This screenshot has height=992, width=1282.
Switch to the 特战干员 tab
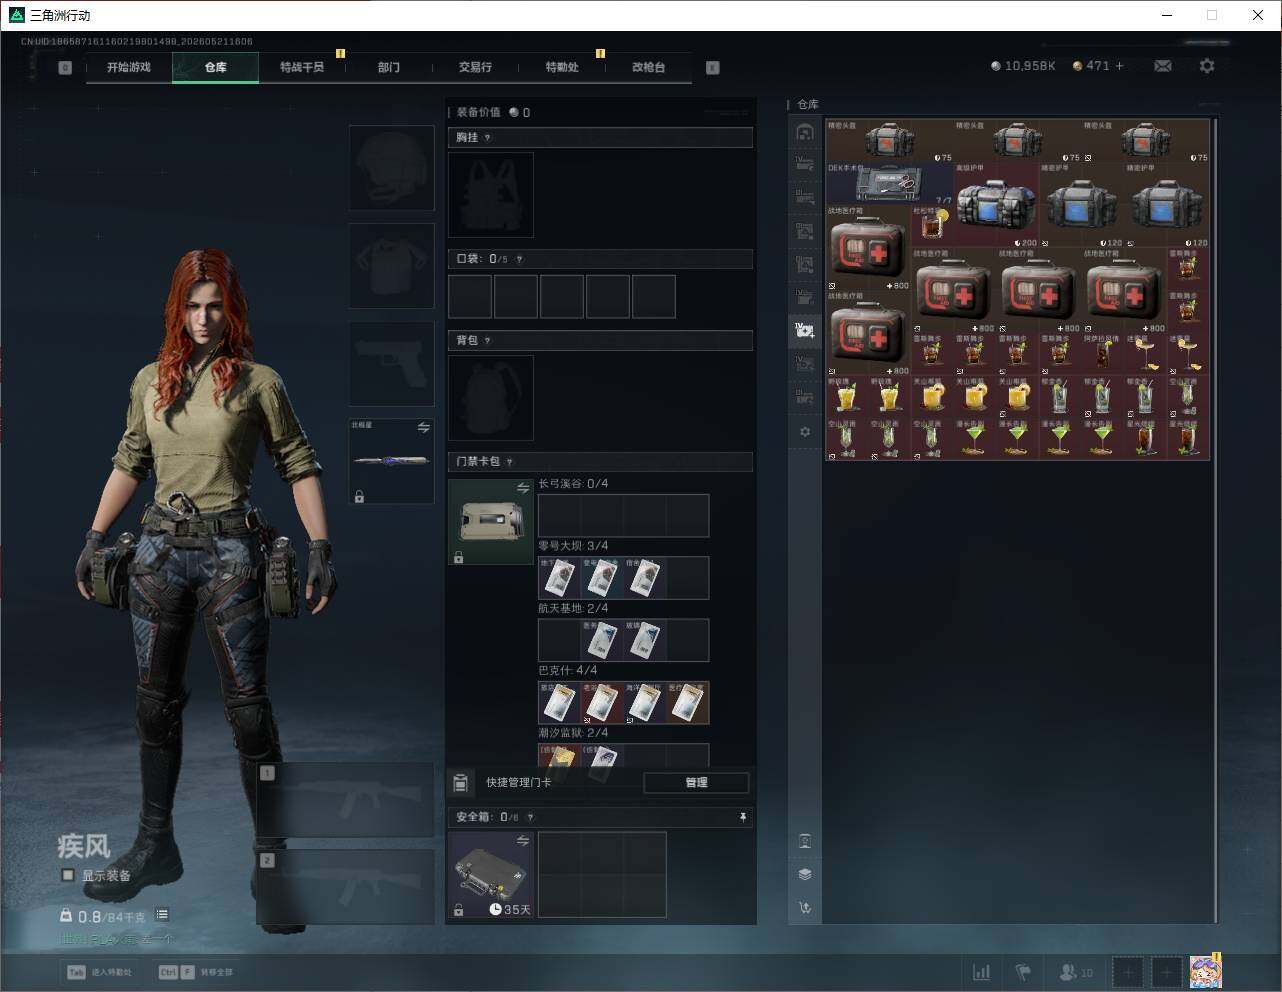coord(302,67)
